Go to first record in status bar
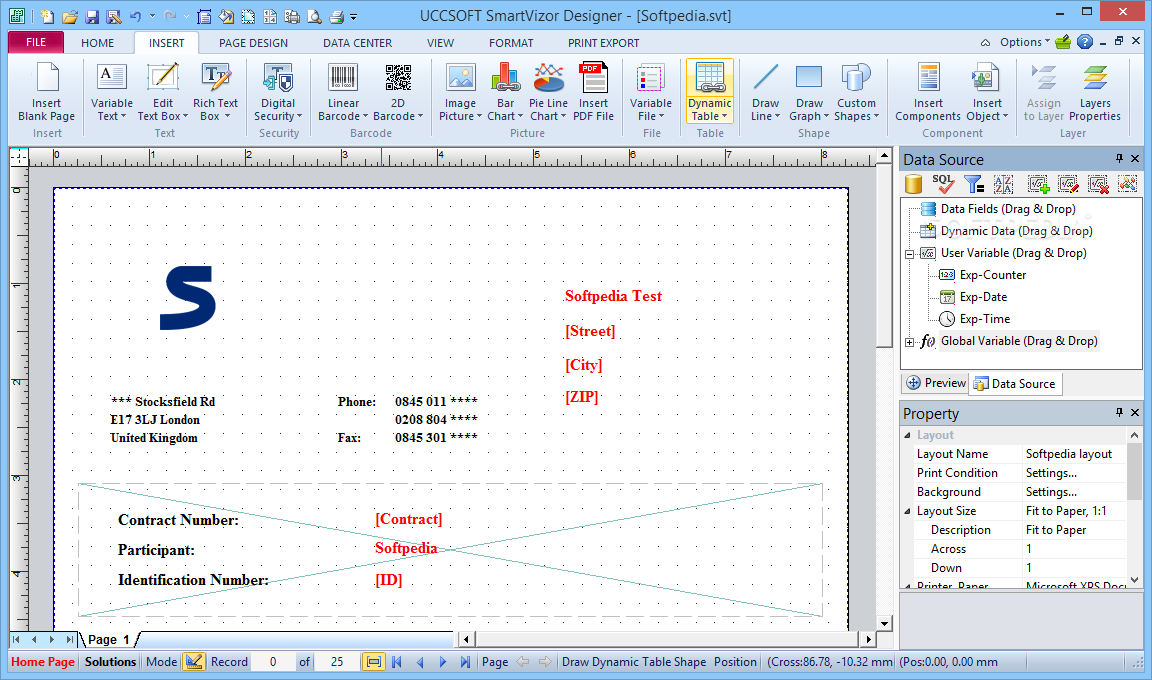Viewport: 1152px width, 680px height. [397, 662]
